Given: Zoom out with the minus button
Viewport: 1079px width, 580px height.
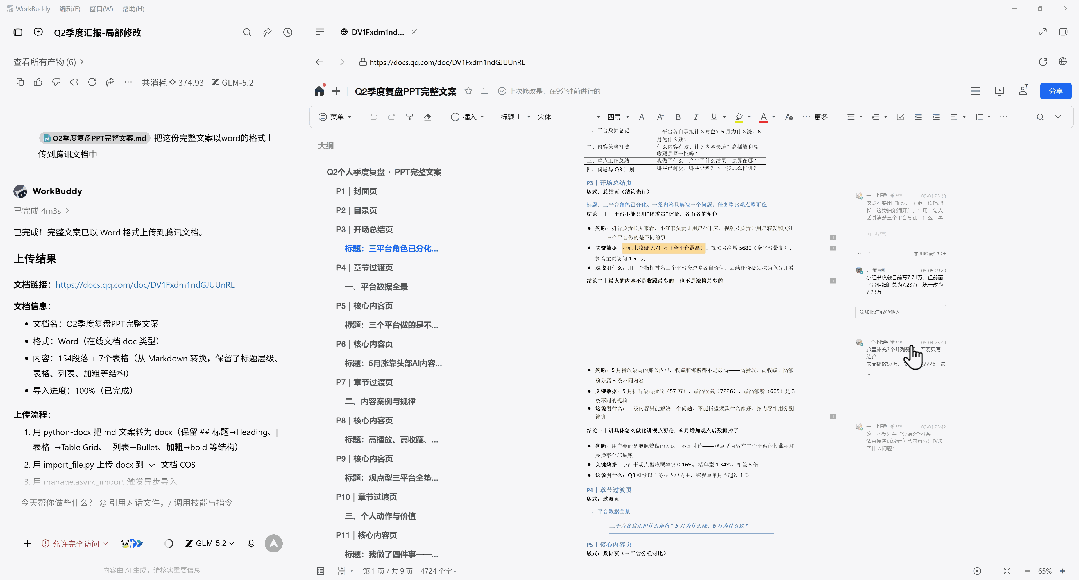Looking at the screenshot, I should [x=1027, y=571].
